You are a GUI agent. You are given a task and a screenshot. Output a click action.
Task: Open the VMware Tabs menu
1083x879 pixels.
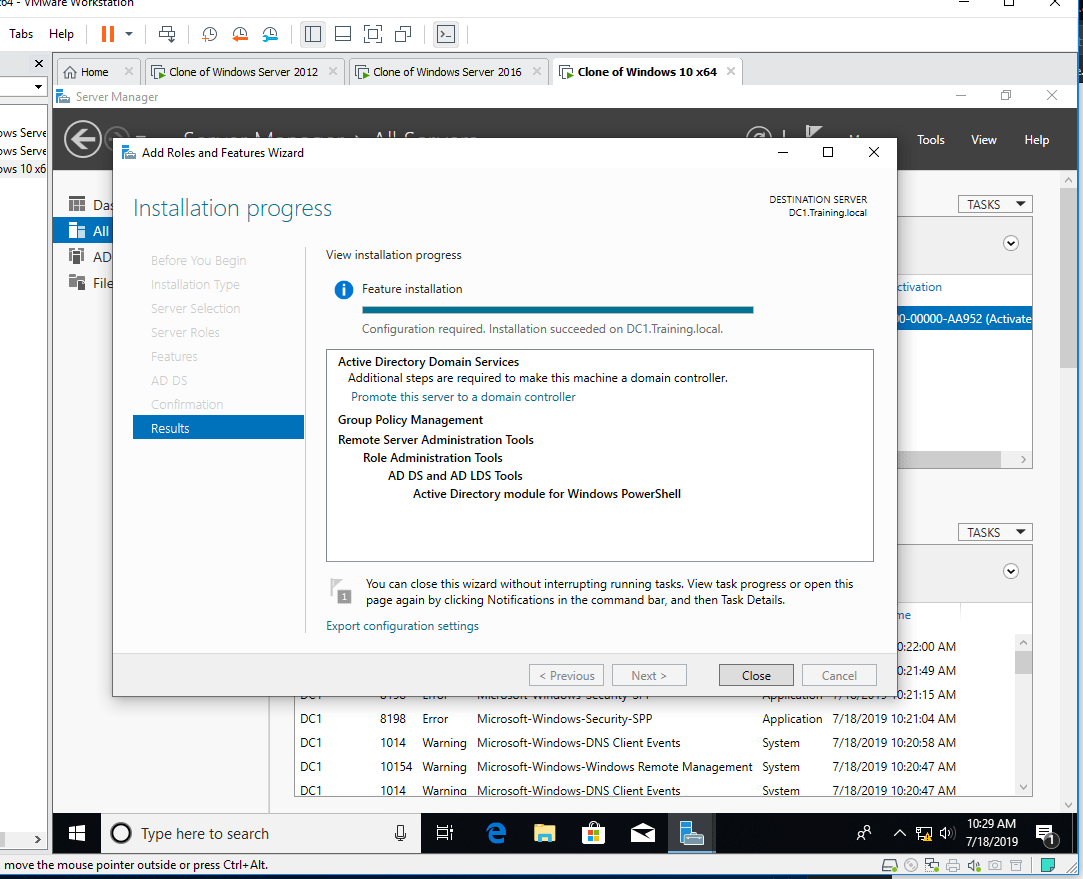pyautogui.click(x=21, y=34)
